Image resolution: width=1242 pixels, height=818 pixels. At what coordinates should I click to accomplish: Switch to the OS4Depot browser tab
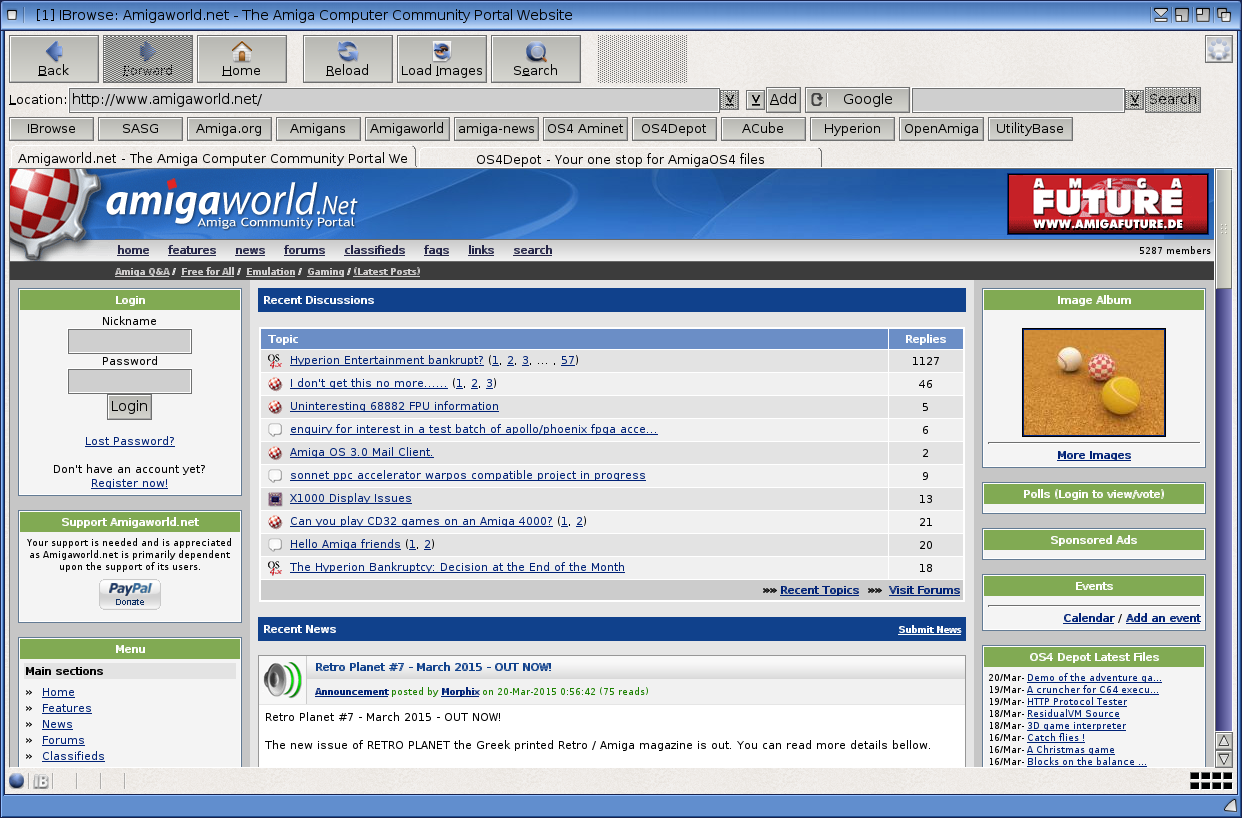(620, 159)
